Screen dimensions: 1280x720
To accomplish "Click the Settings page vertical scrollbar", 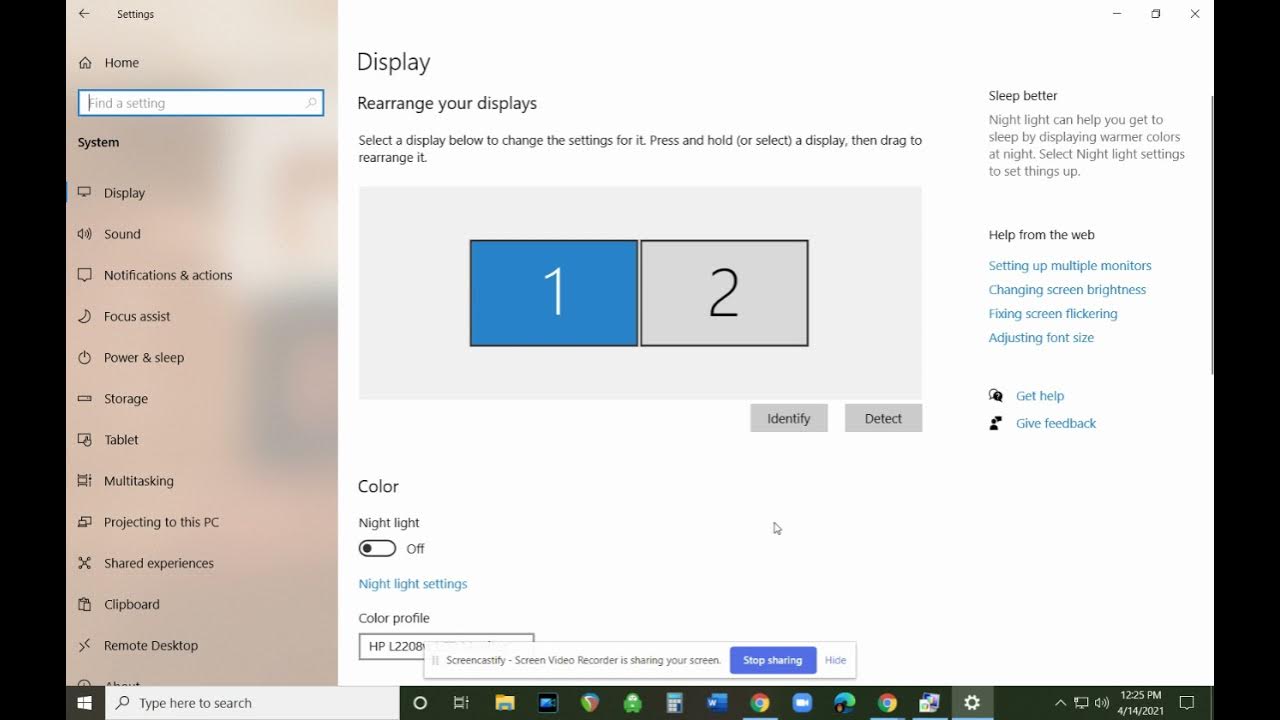I will (1211, 235).
